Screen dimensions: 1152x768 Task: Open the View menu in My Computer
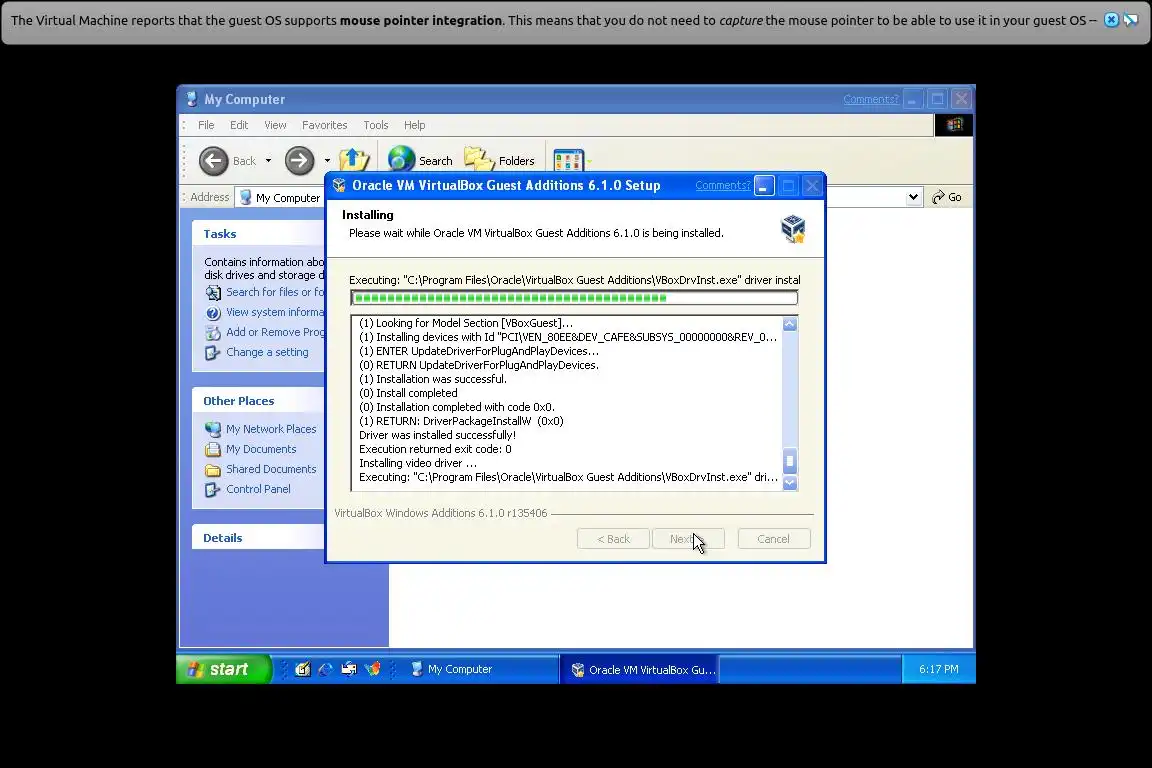coord(276,125)
